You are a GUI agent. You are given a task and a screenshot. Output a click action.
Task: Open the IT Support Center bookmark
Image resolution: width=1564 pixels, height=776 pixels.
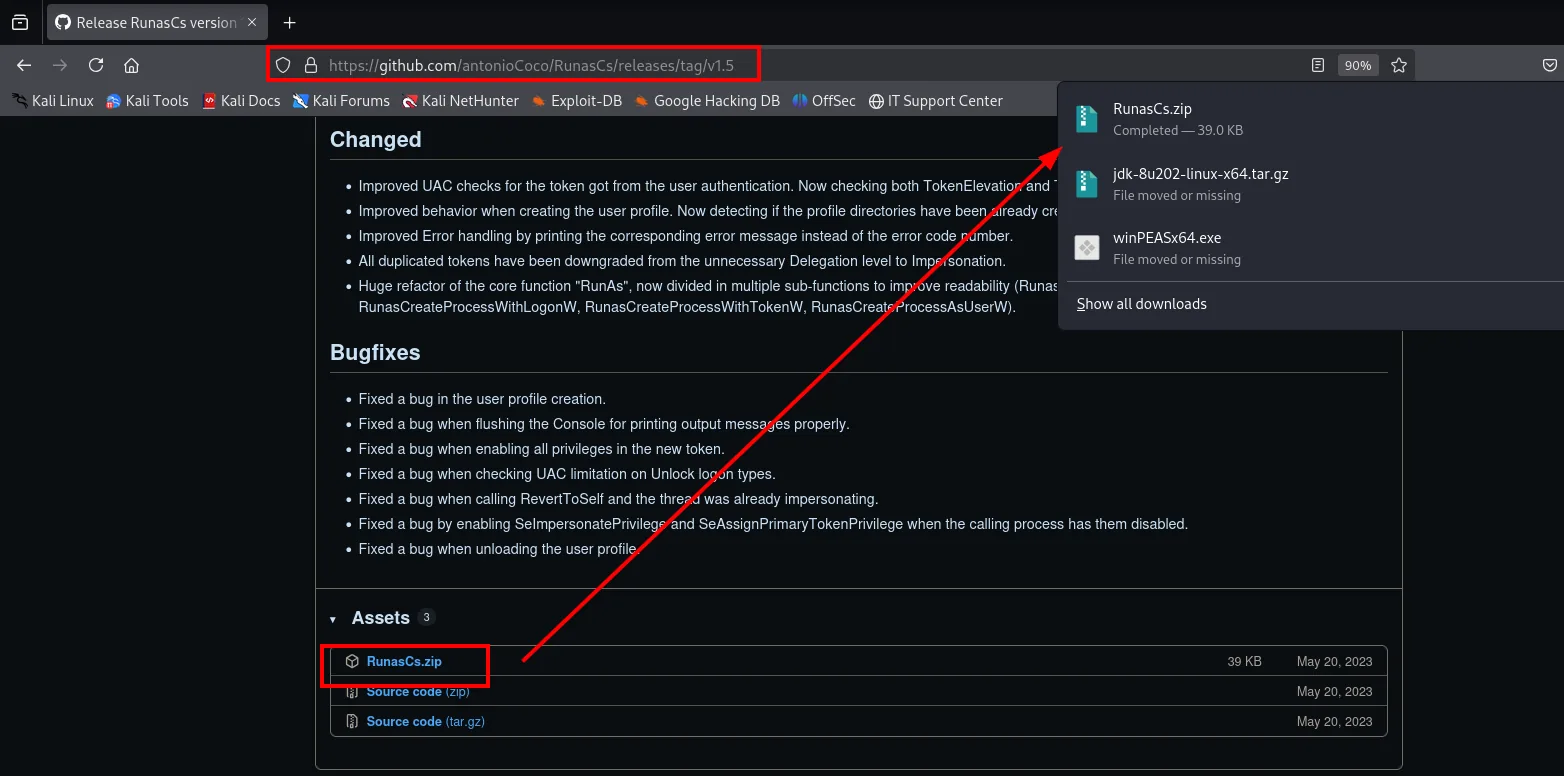pos(935,100)
